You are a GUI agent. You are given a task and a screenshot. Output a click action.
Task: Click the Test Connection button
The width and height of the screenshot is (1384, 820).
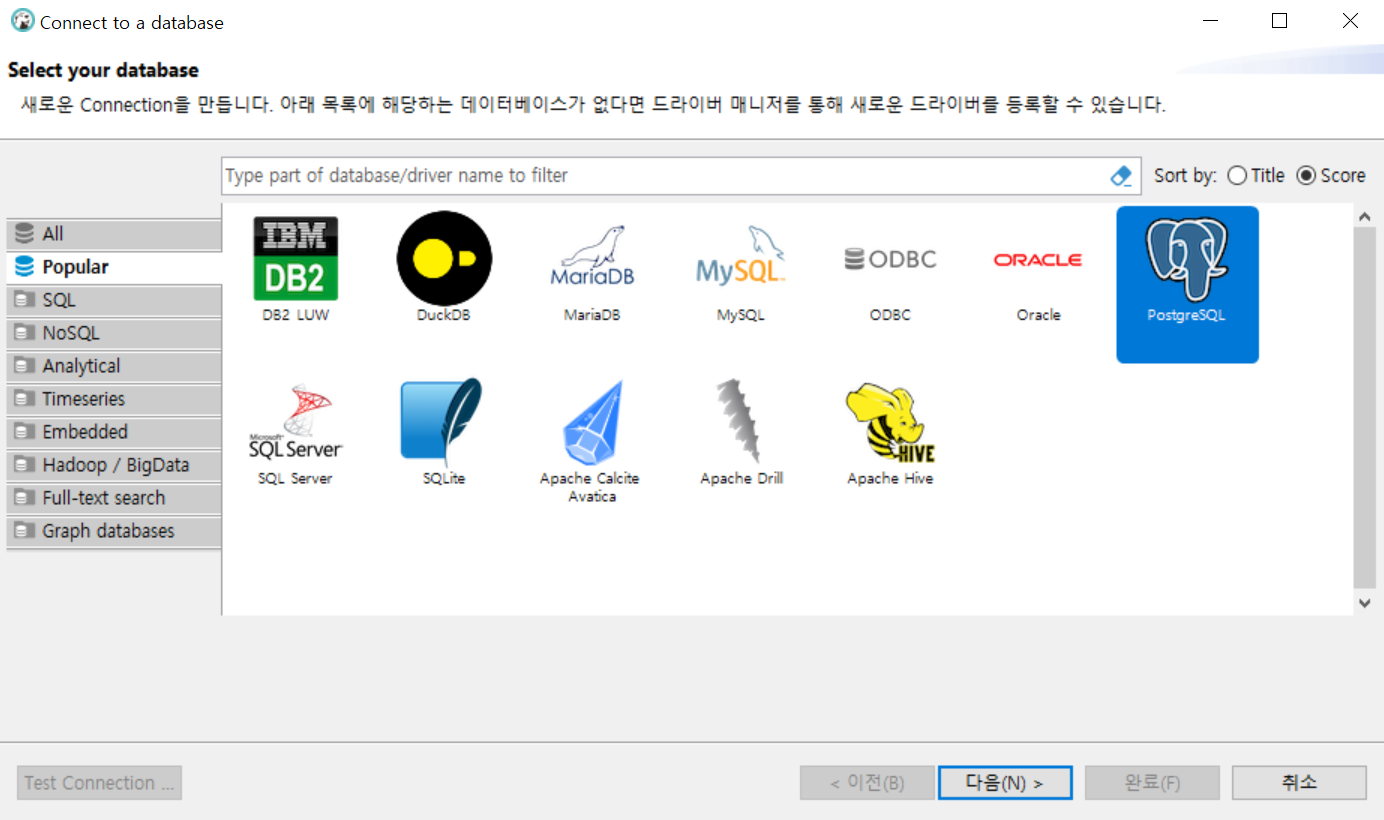[99, 783]
